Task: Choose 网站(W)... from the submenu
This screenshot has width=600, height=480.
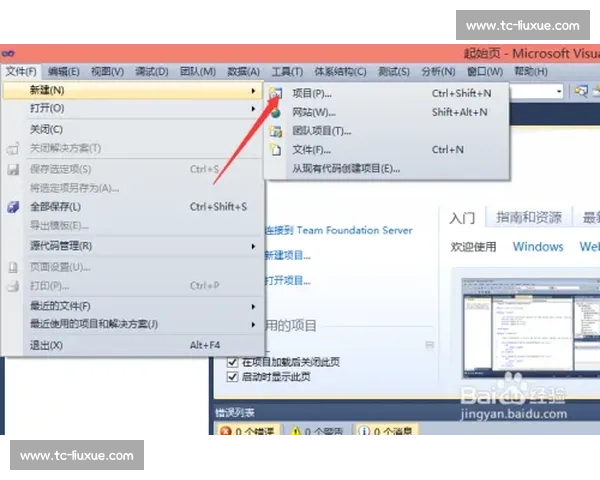Action: tap(386, 112)
